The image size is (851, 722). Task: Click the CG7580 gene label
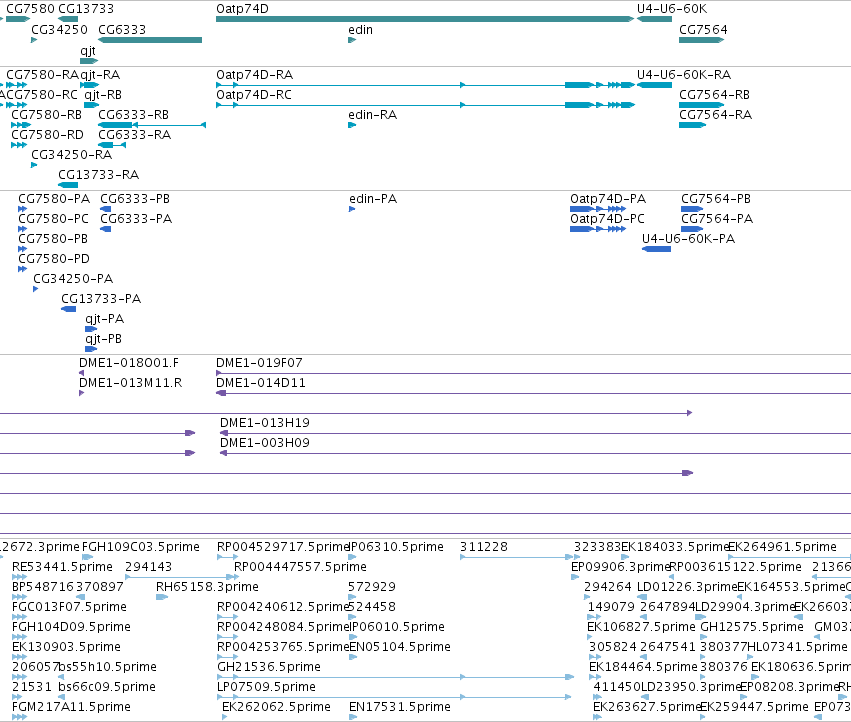click(x=30, y=9)
